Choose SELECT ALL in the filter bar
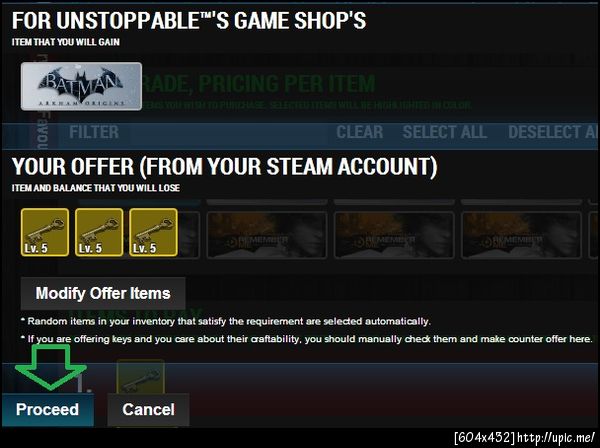This screenshot has width=600, height=448. (445, 132)
